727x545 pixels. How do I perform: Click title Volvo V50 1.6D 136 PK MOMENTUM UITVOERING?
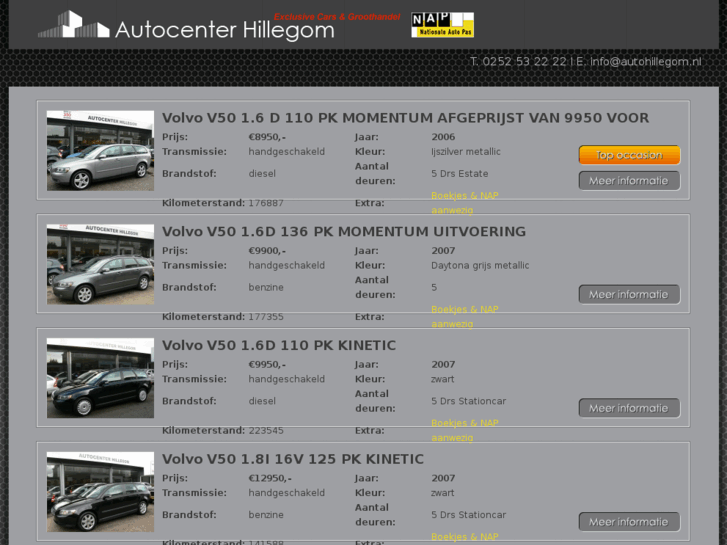point(344,231)
